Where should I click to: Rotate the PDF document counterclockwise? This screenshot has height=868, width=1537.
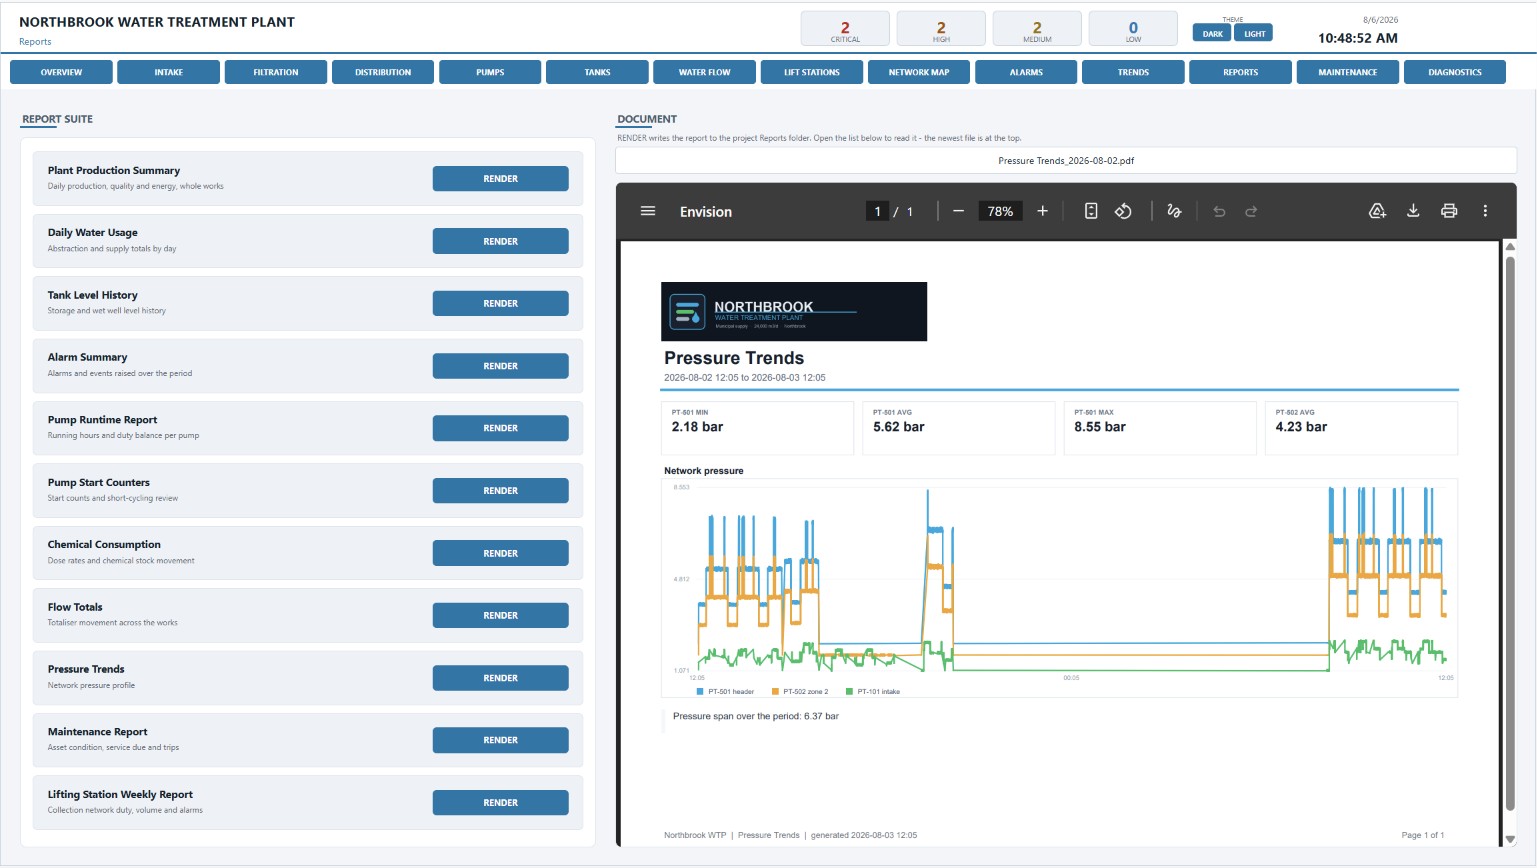click(x=1123, y=211)
